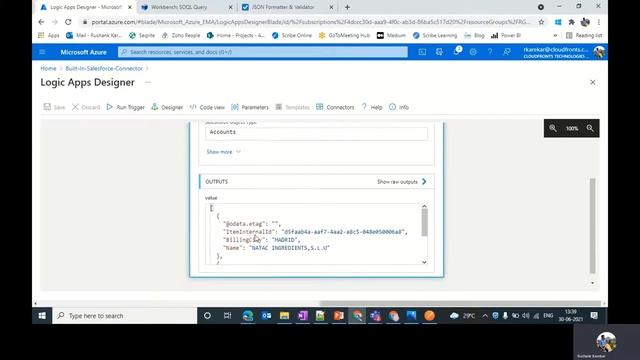Image resolution: width=640 pixels, height=360 pixels.
Task: Click the designer canvas vertical scrollbar thumb
Action: tap(593, 225)
